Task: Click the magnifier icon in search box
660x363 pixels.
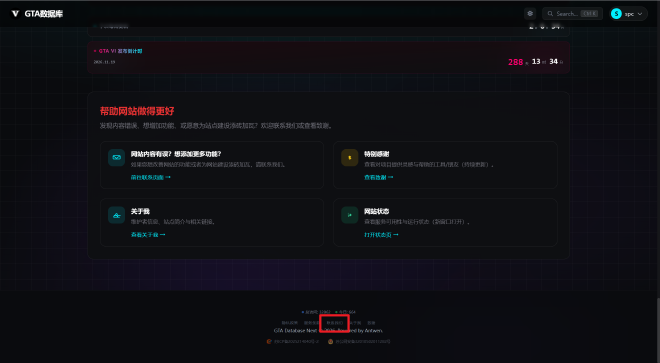Action: (x=550, y=13)
